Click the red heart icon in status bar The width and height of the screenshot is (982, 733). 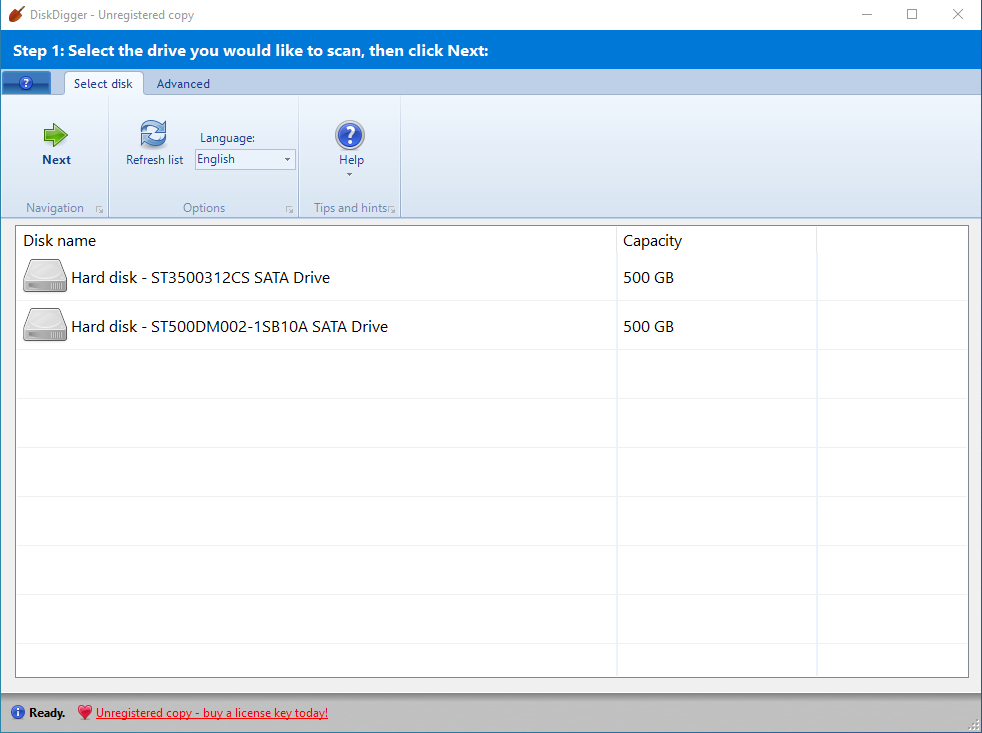(85, 712)
